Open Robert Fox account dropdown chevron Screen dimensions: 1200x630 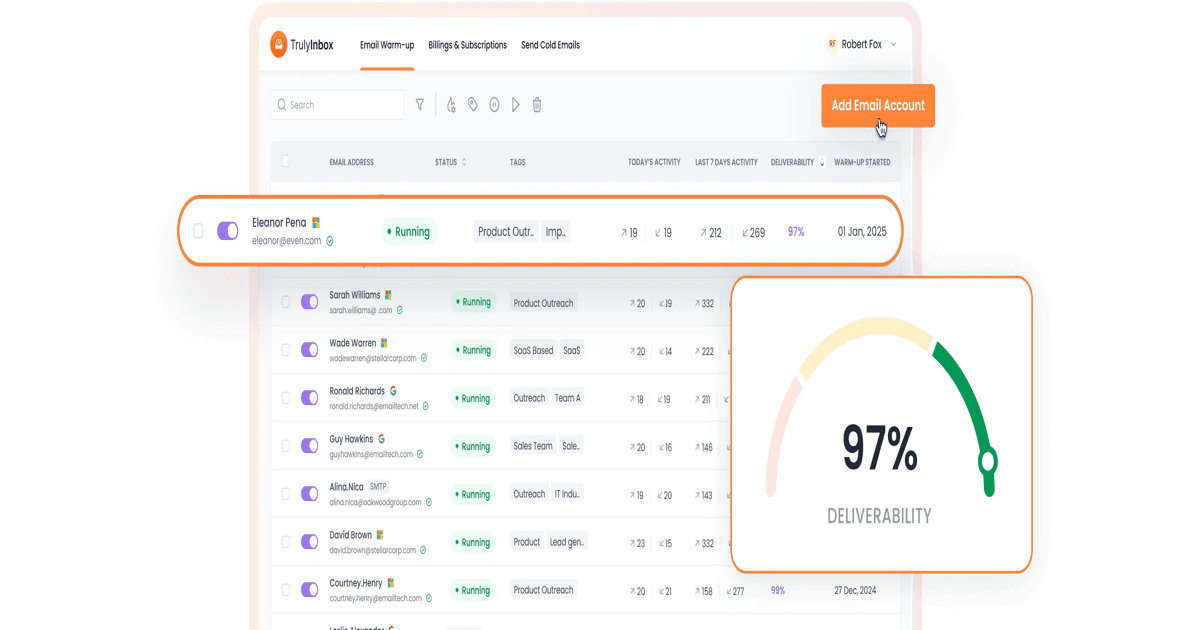coord(893,45)
